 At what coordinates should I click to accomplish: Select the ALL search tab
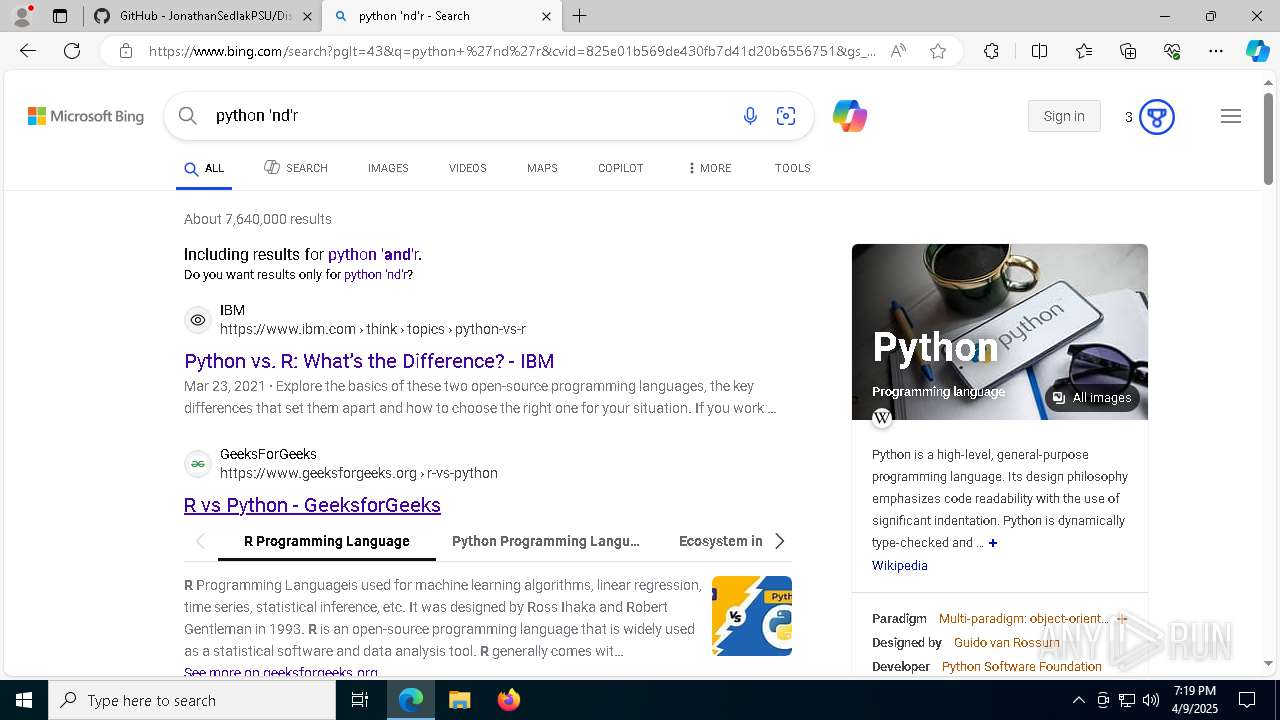click(x=204, y=168)
